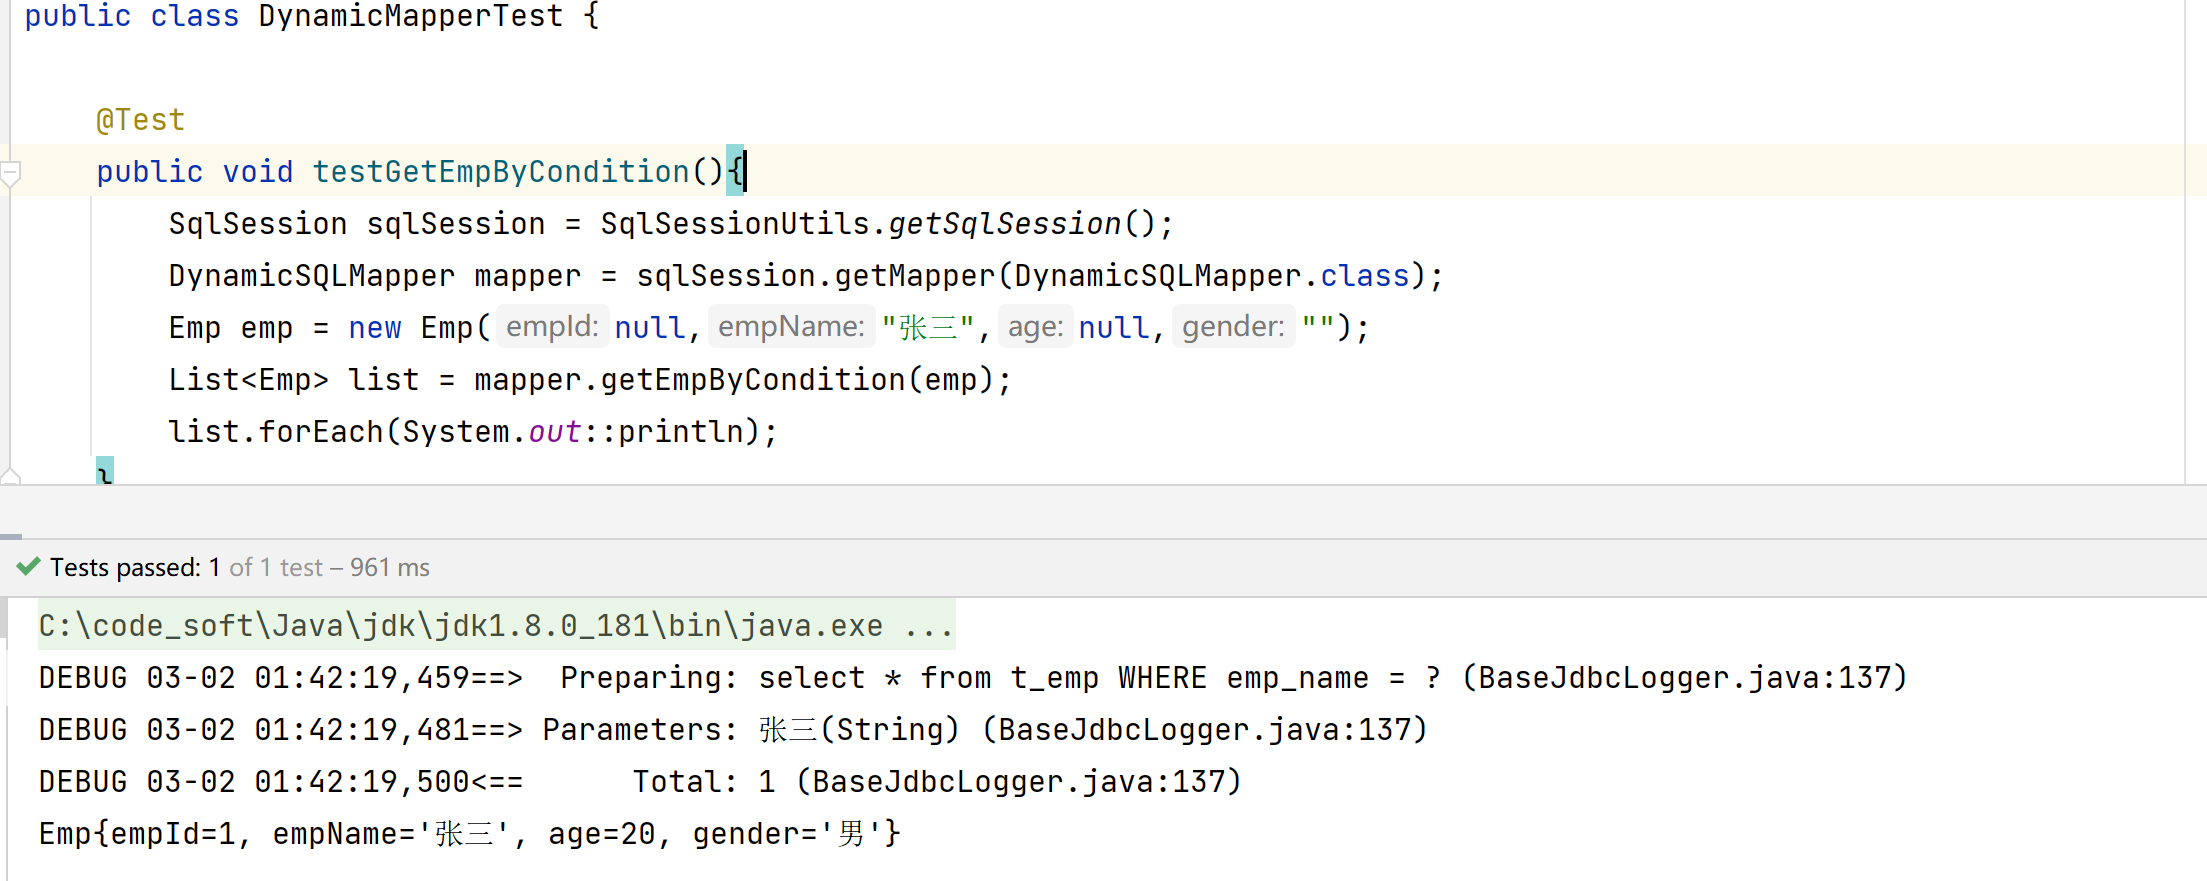Click the 'getEmpByCondition(emp)' call
This screenshot has width=2207, height=881.
[797, 380]
